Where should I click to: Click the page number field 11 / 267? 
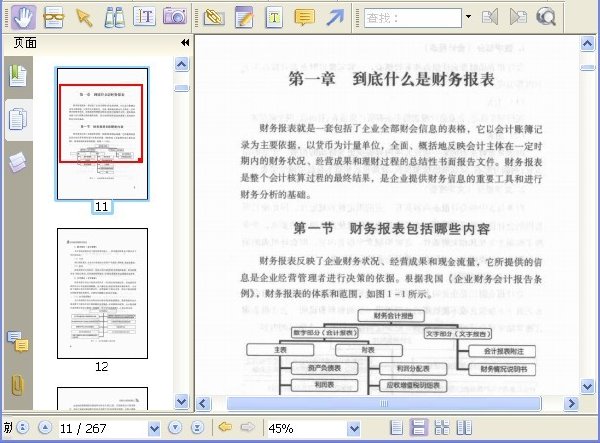[103, 428]
